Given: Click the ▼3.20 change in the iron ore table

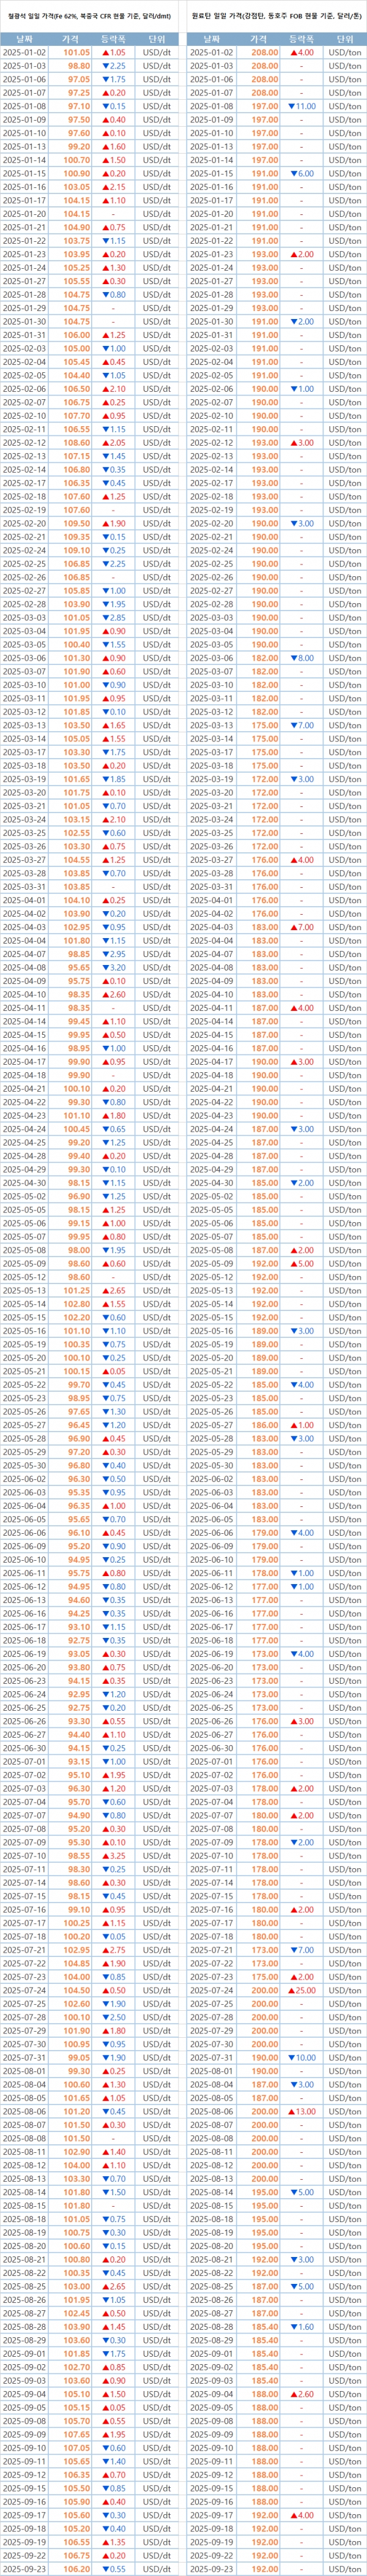Looking at the screenshot, I should (113, 967).
